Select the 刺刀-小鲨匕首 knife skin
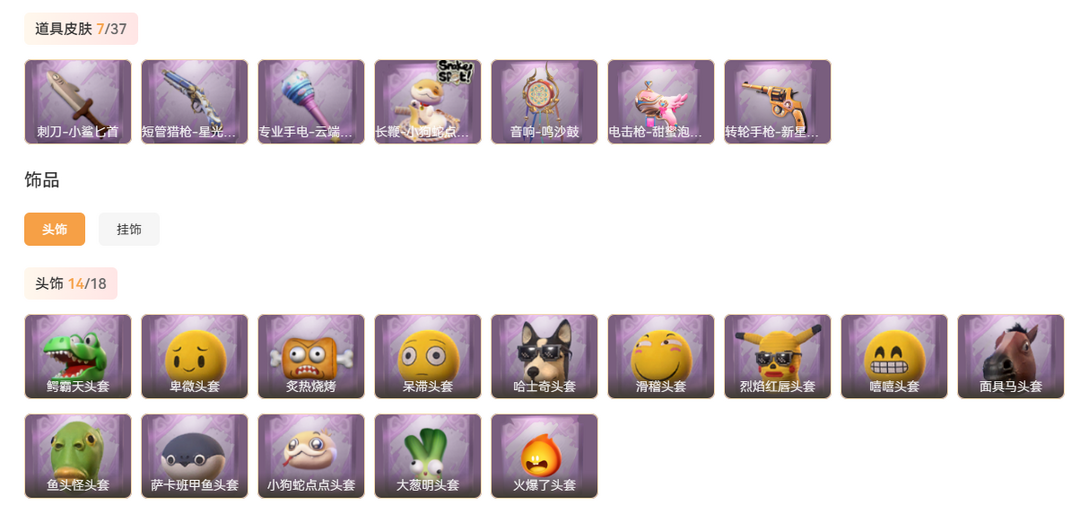Image resolution: width=1080 pixels, height=505 pixels. coord(78,102)
